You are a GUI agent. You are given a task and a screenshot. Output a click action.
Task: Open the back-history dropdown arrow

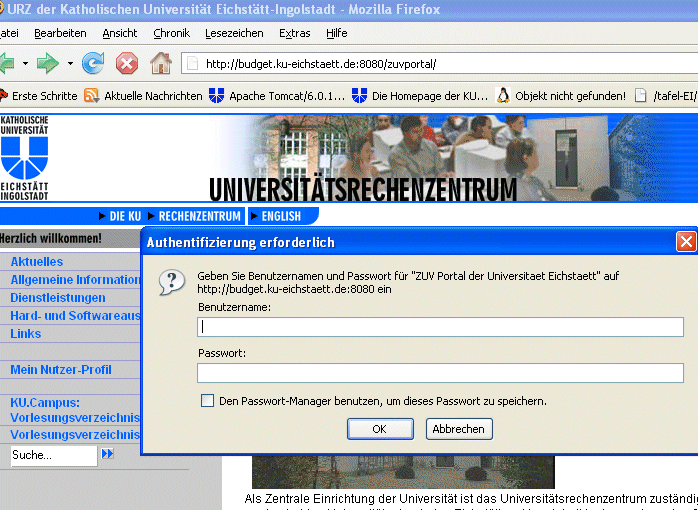25,64
